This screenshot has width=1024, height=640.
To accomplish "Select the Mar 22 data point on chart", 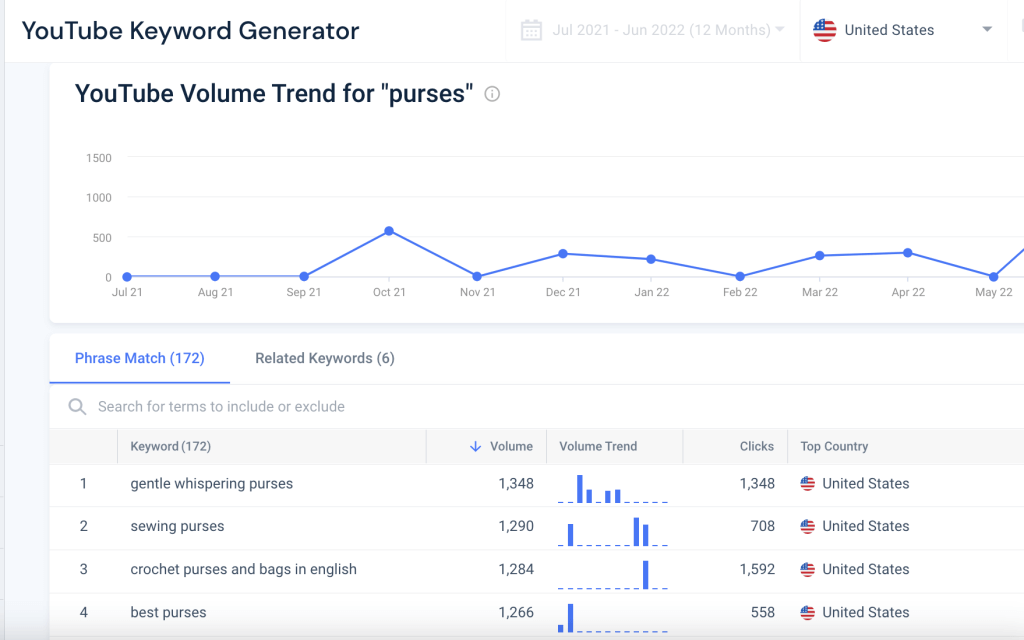I will [x=820, y=256].
